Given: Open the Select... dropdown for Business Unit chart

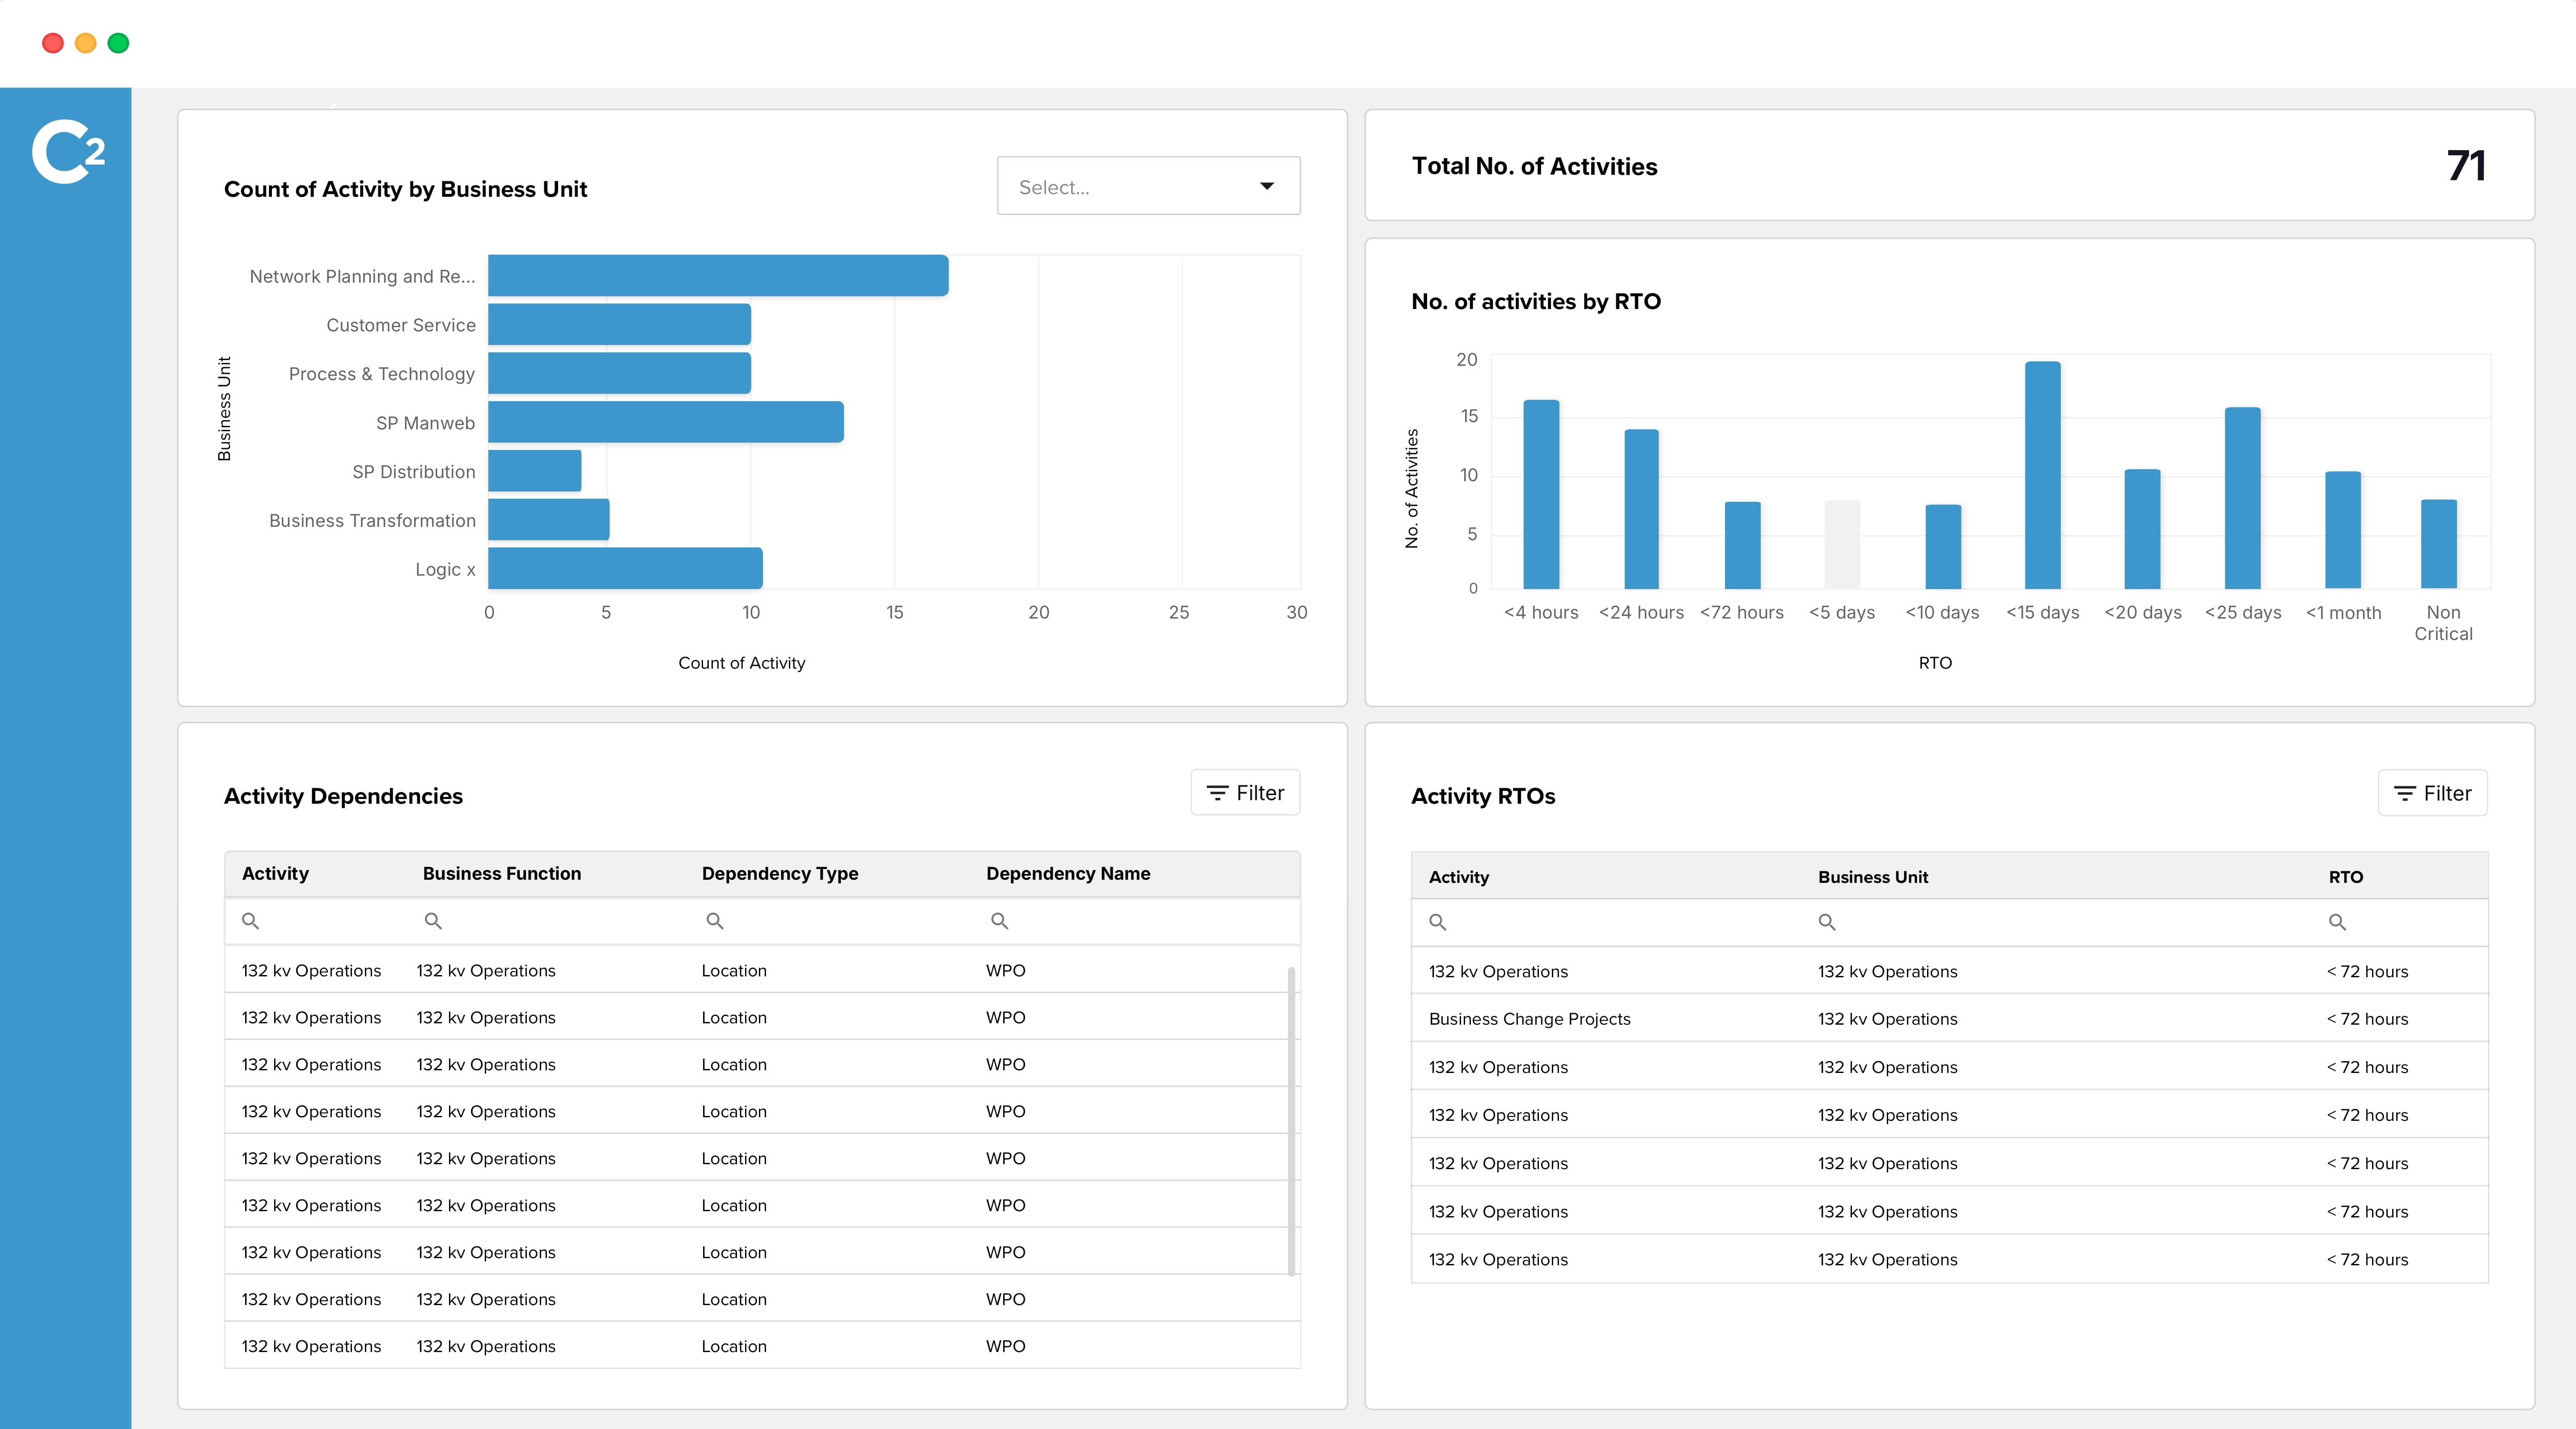Looking at the screenshot, I should (1130, 186).
